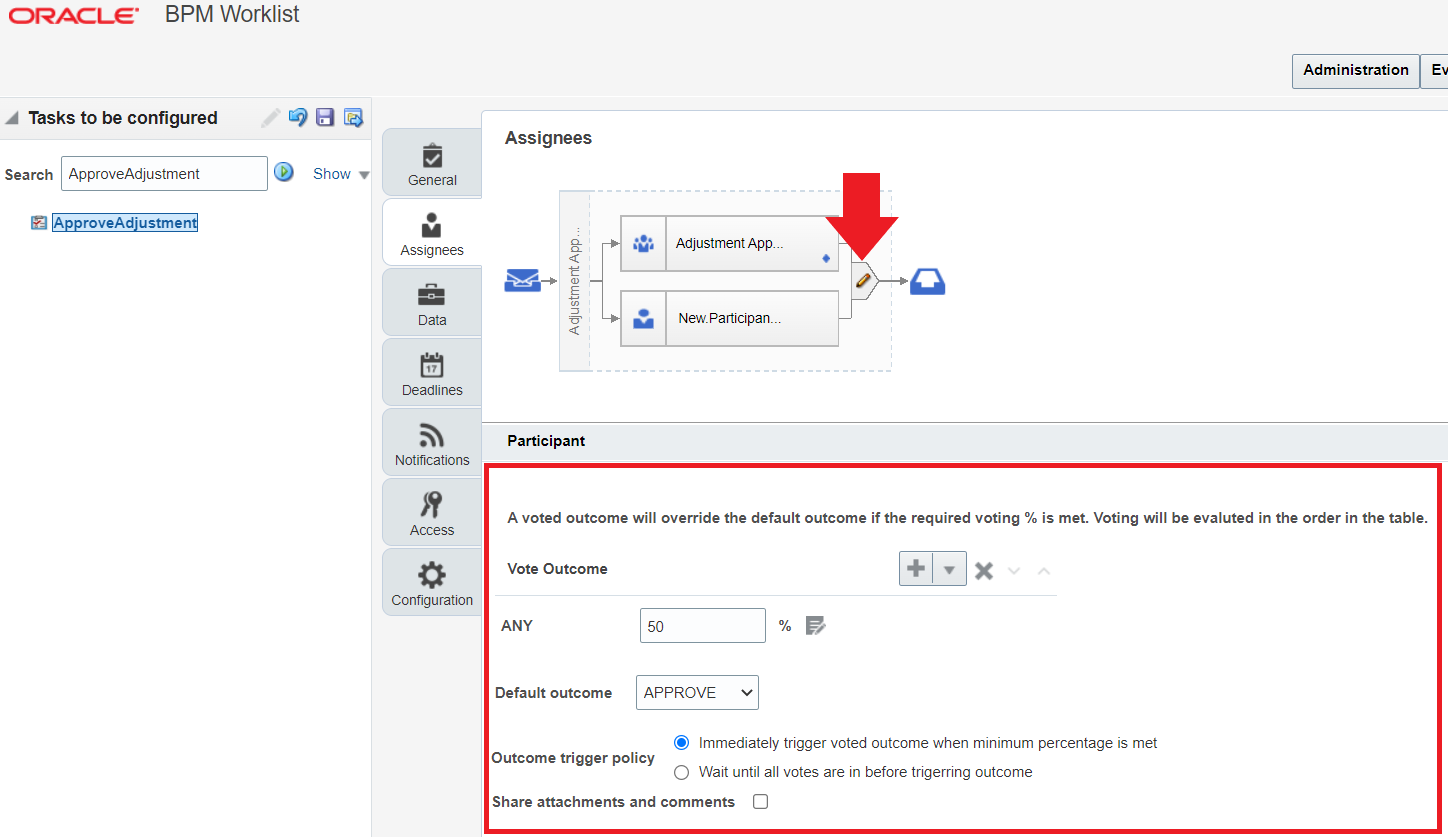
Task: Click the edit pencil icon in Tasks header
Action: [x=270, y=118]
